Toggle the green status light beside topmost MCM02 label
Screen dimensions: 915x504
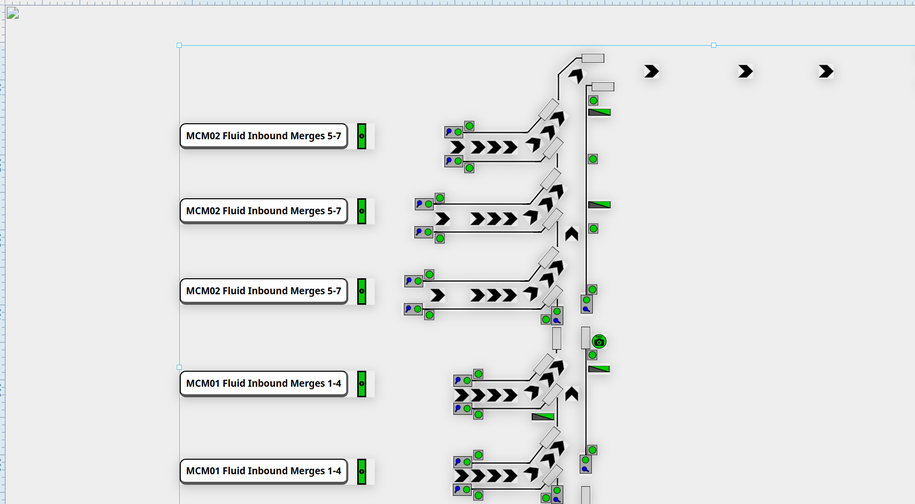(x=362, y=136)
